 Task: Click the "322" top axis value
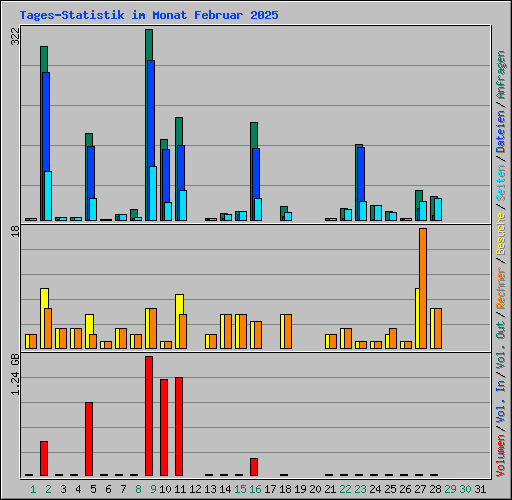(x=15, y=36)
